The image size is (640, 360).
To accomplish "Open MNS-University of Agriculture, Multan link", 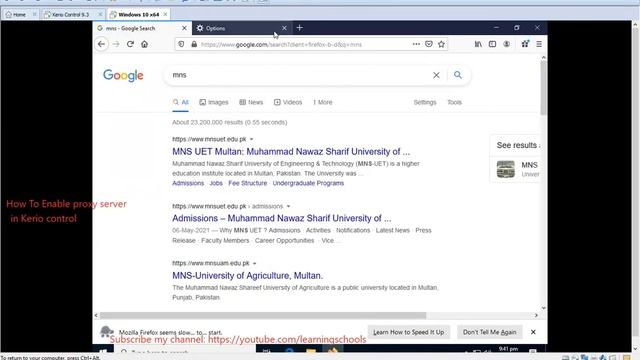I will [x=248, y=276].
